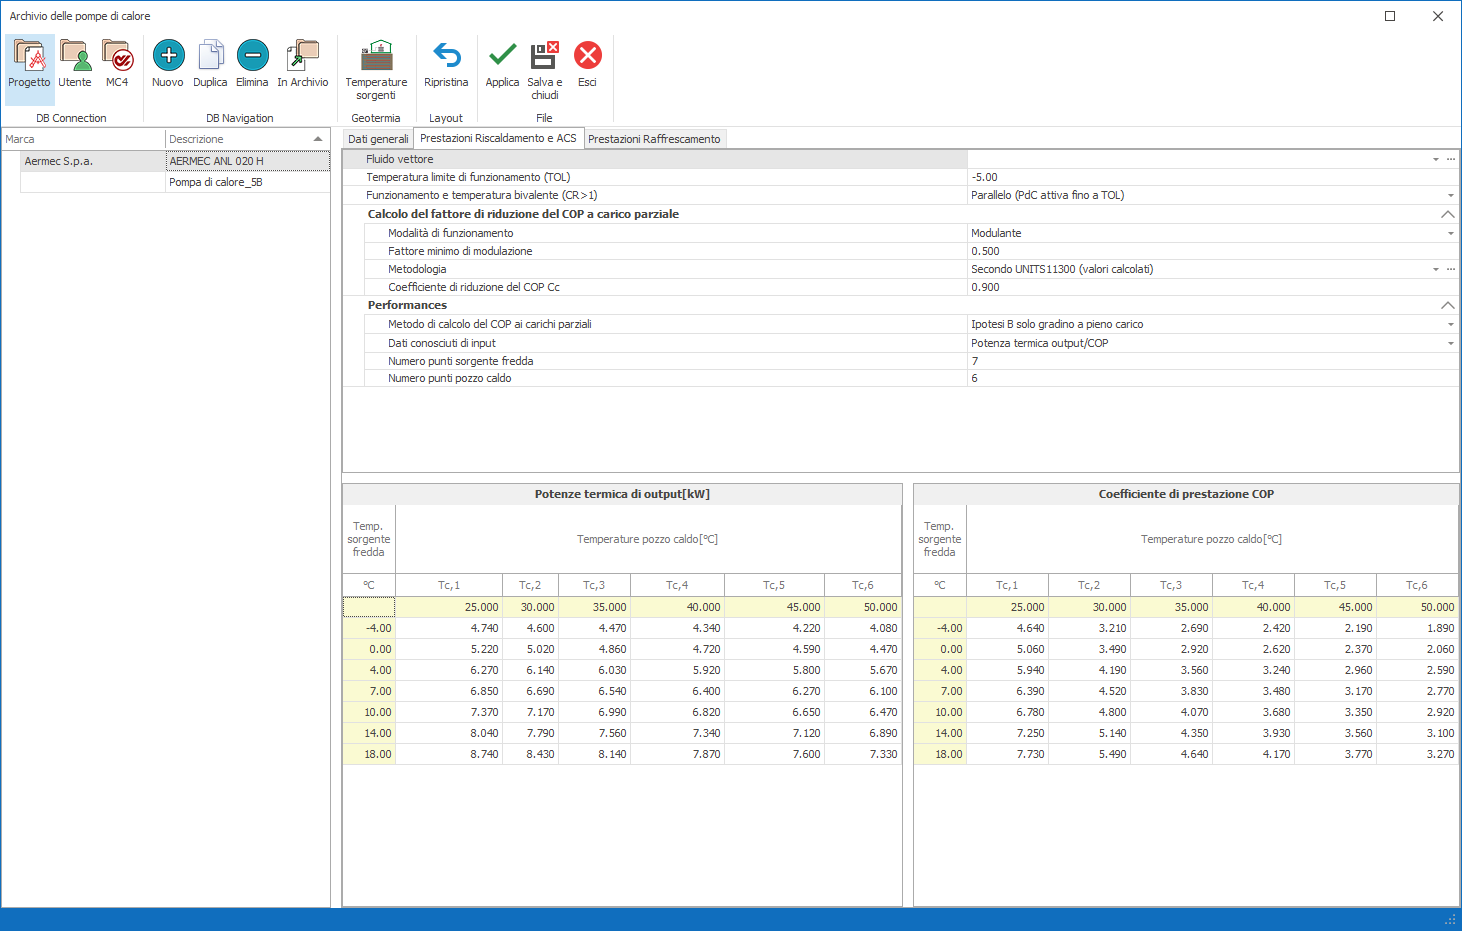1462x931 pixels.
Task: Collapse the Performances section
Action: coord(1446,305)
